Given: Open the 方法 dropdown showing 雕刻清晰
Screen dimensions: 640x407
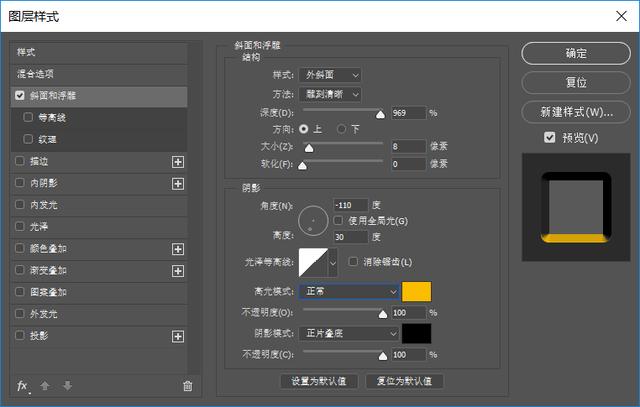Looking at the screenshot, I should pos(330,95).
